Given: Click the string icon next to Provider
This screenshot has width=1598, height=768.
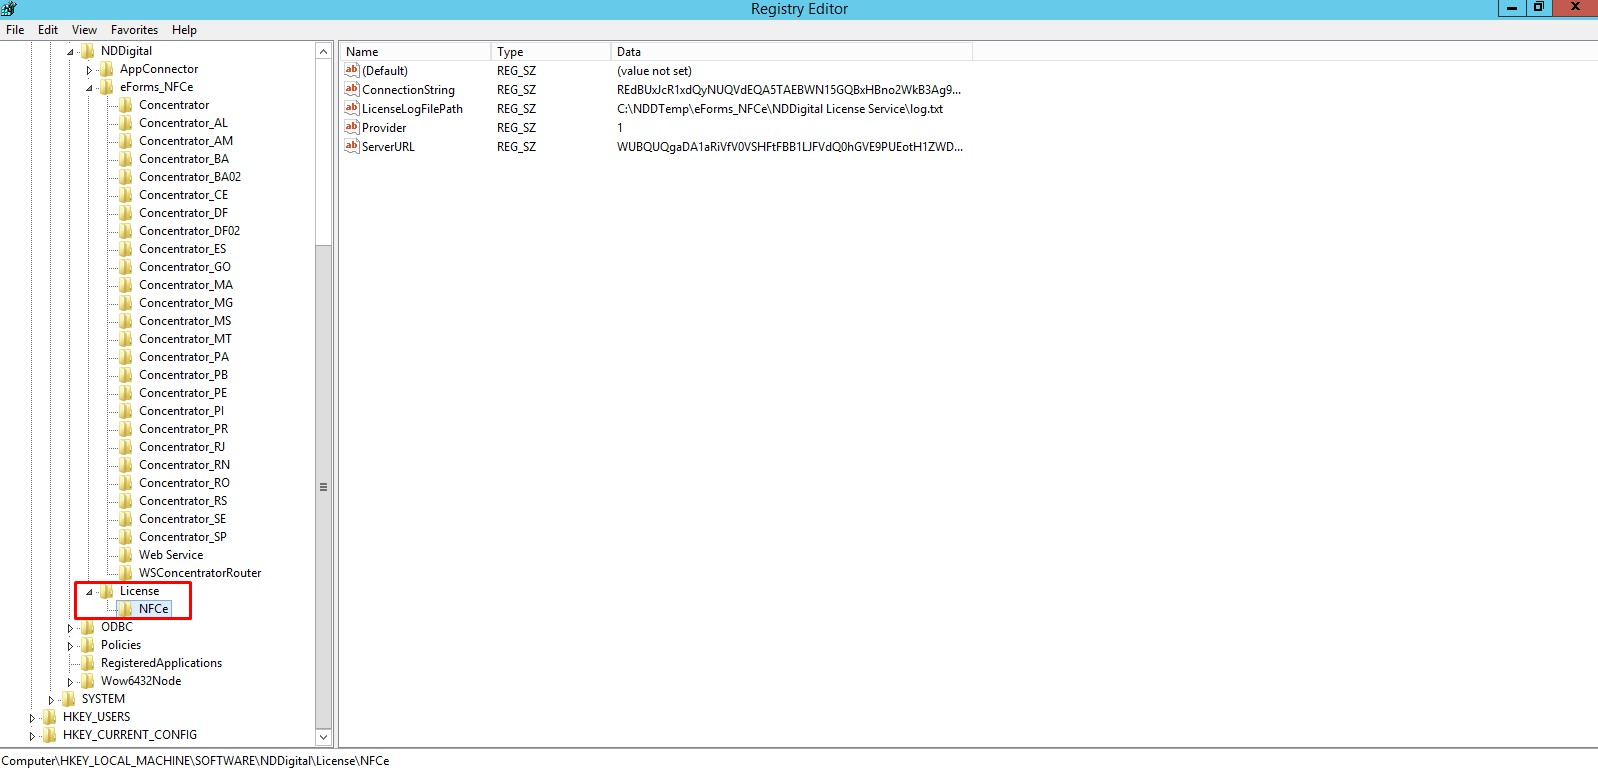Looking at the screenshot, I should pyautogui.click(x=351, y=127).
